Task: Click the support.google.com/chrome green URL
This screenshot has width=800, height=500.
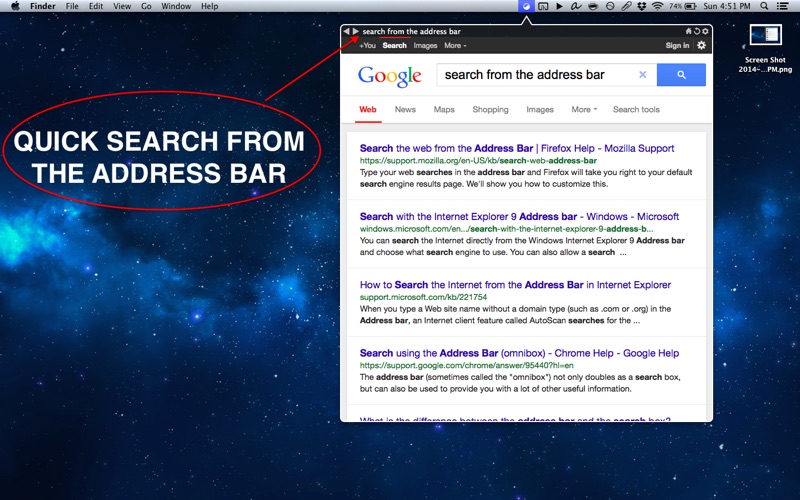Action: [466, 365]
